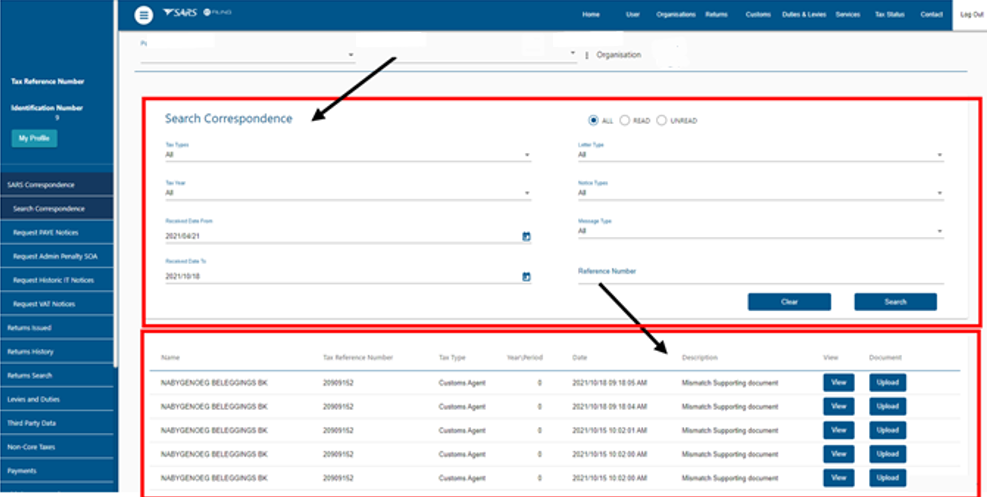Select the UNREAD radio button
Viewport: 1002px width, 497px height.
pyautogui.click(x=661, y=120)
